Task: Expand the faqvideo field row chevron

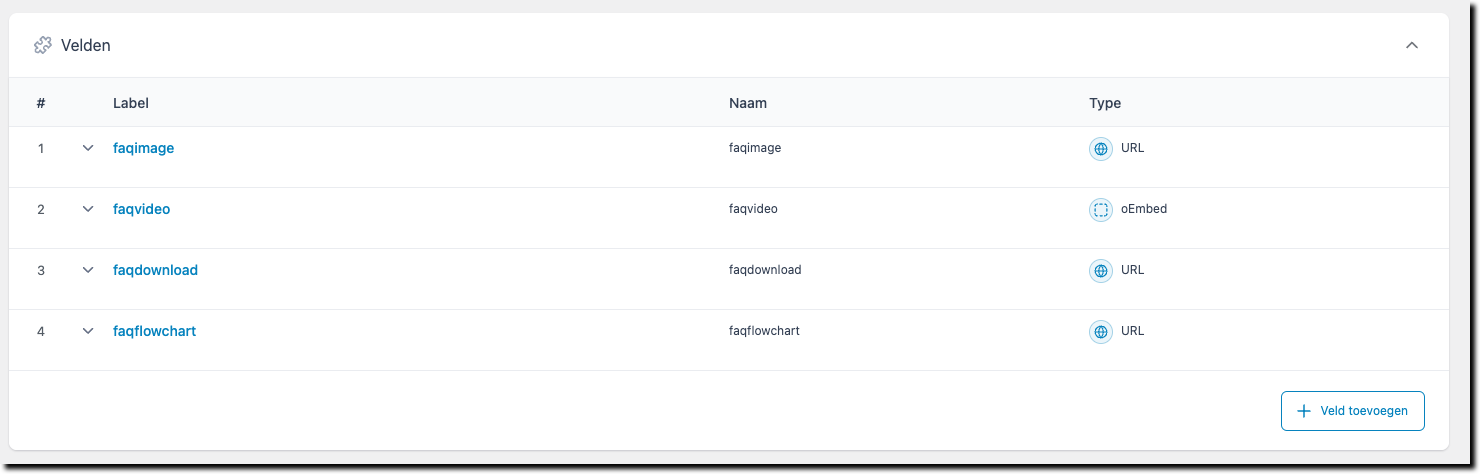Action: click(x=88, y=209)
